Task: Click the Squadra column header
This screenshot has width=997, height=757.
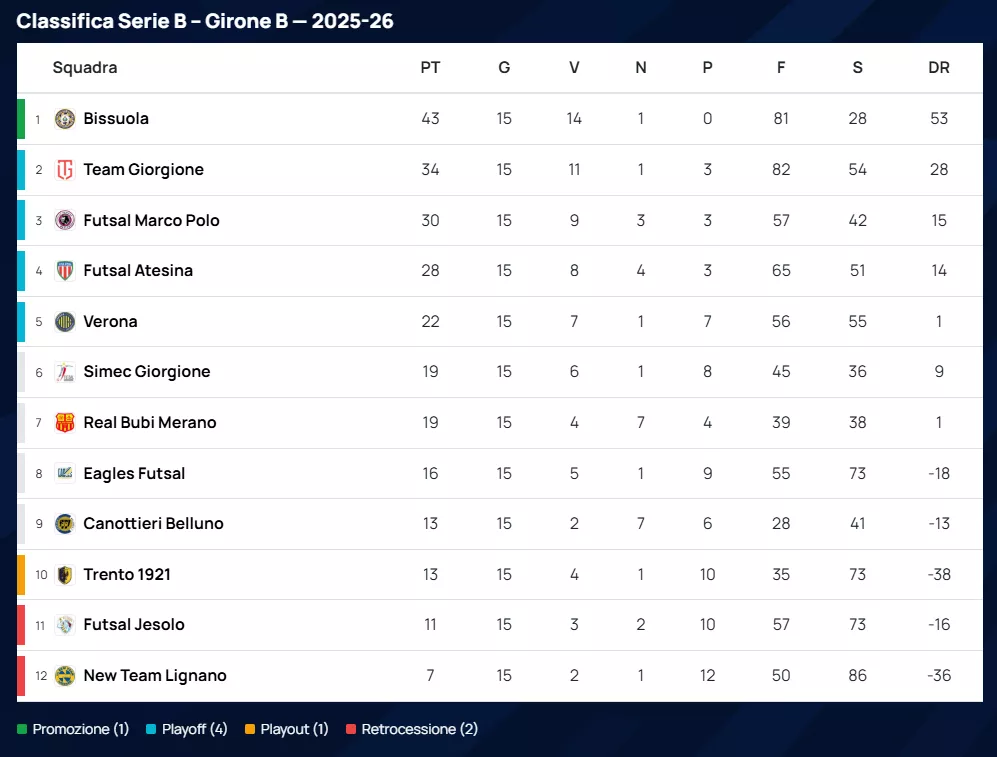Action: 85,68
